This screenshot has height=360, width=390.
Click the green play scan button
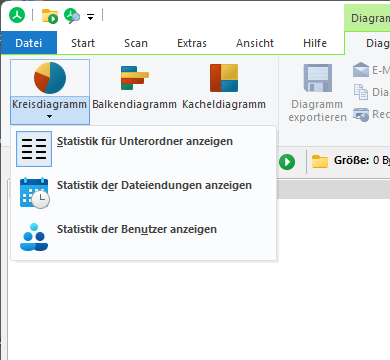point(287,162)
